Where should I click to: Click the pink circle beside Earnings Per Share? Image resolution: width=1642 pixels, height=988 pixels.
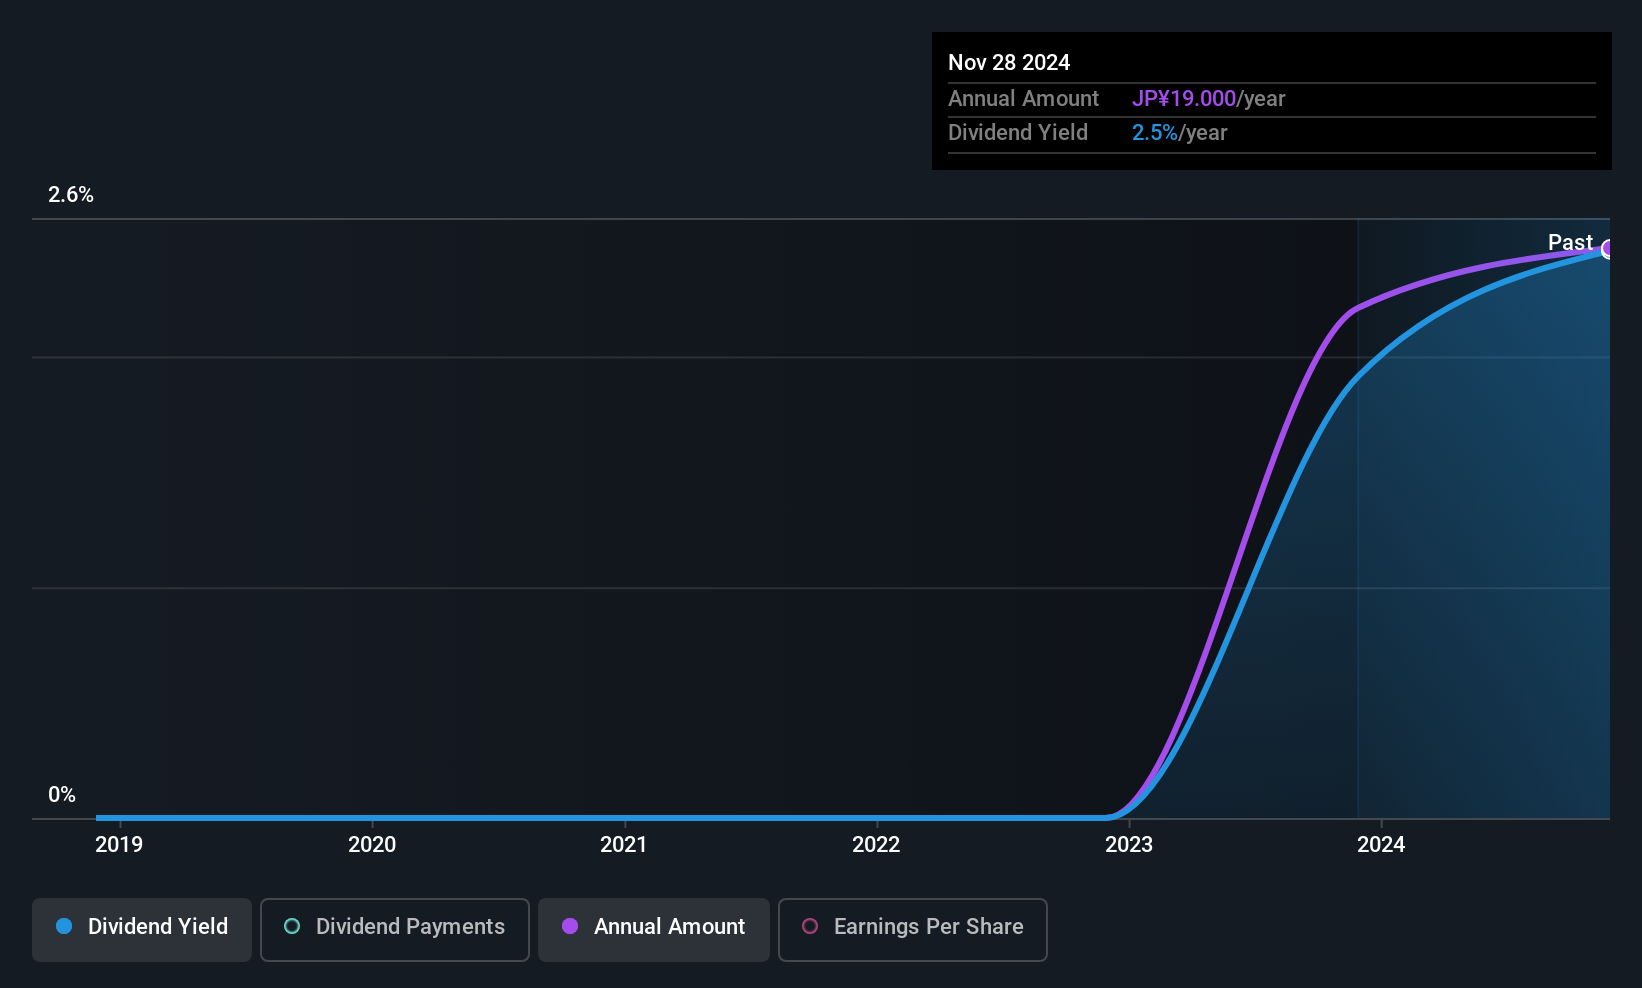tap(810, 926)
